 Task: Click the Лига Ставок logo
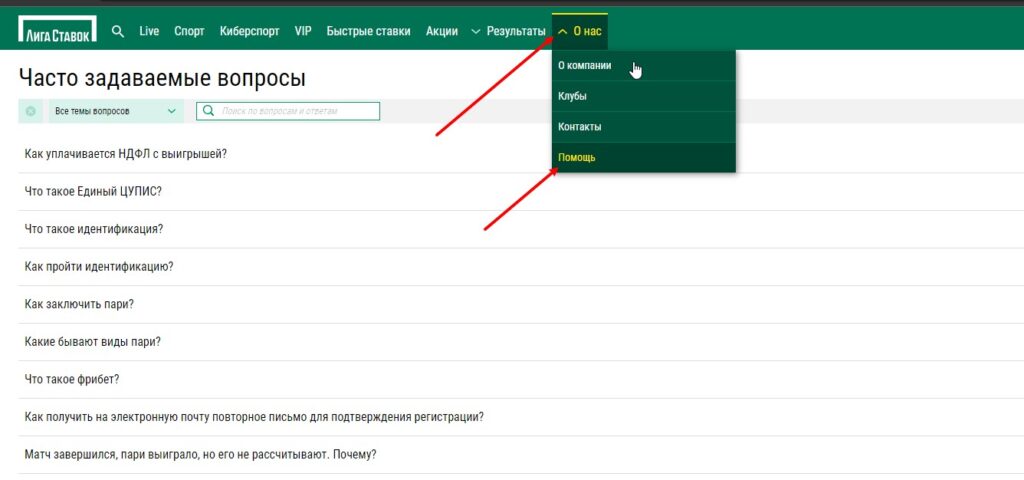point(57,30)
